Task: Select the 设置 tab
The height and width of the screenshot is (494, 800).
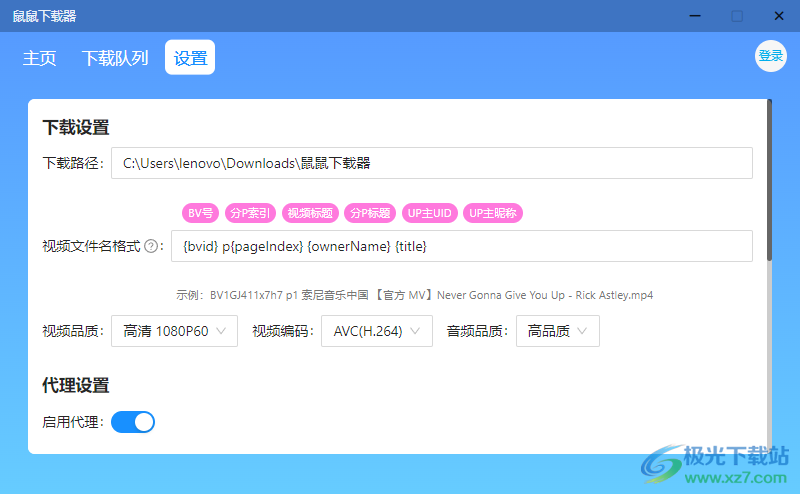Action: 190,58
